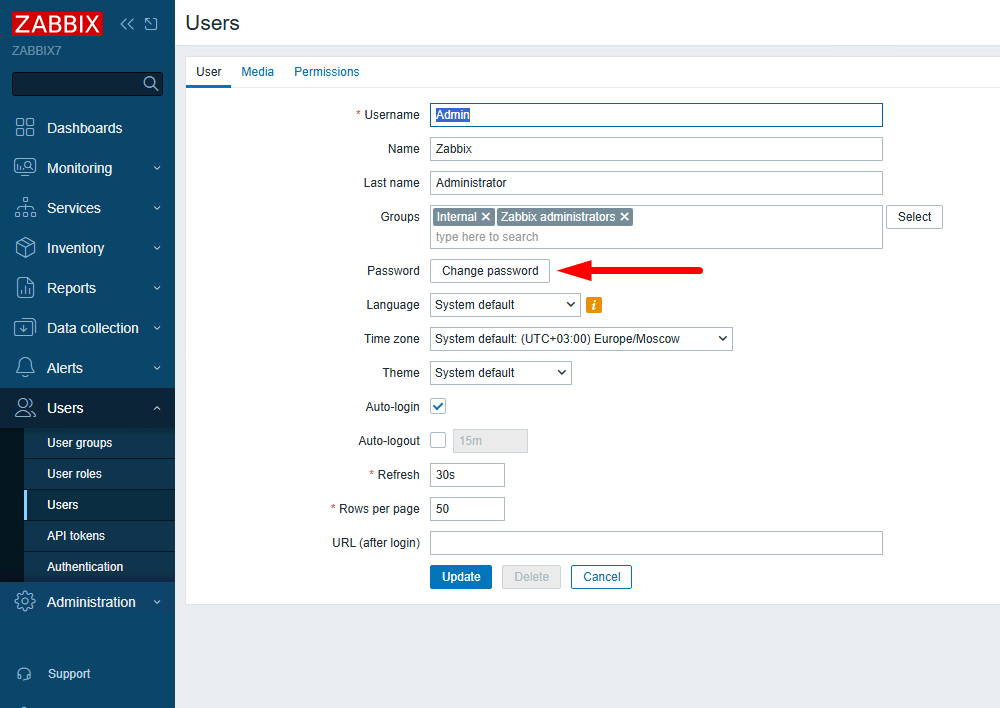Click the Auto-logout 15m time field
The width and height of the screenshot is (1000, 708).
pyautogui.click(x=490, y=441)
